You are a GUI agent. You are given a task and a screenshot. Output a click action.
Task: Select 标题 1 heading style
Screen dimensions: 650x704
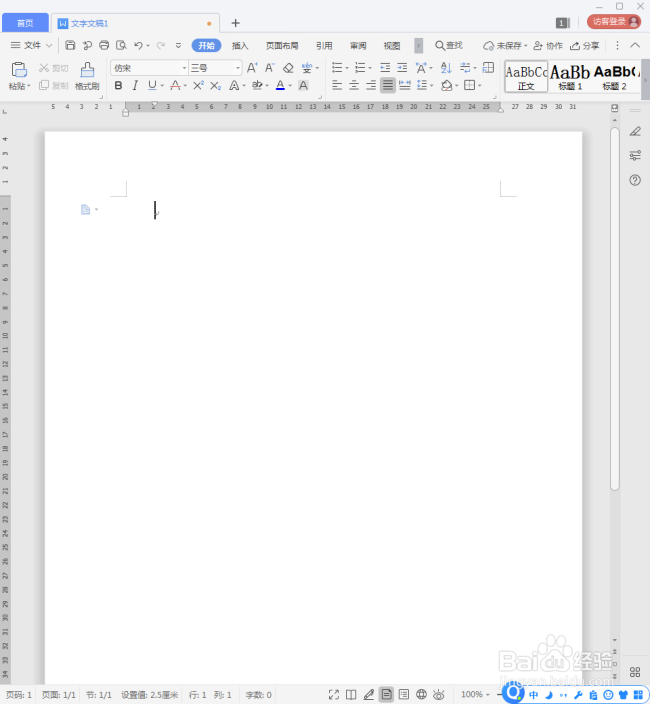pyautogui.click(x=570, y=76)
